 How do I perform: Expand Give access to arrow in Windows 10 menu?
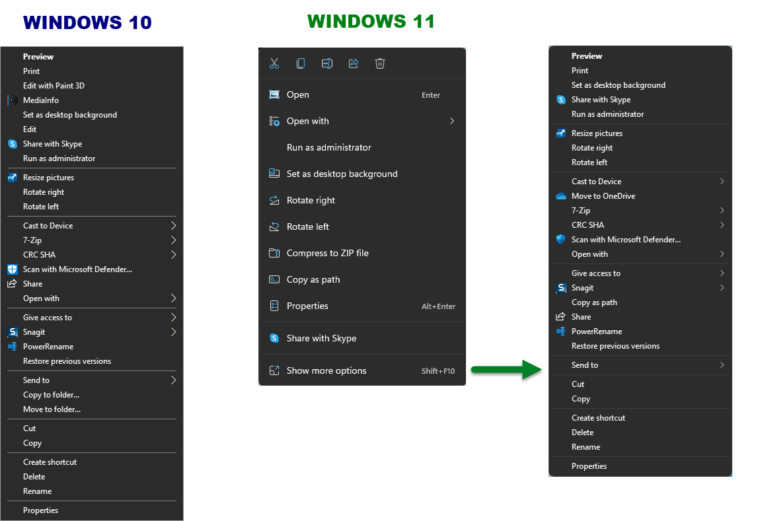tap(173, 317)
